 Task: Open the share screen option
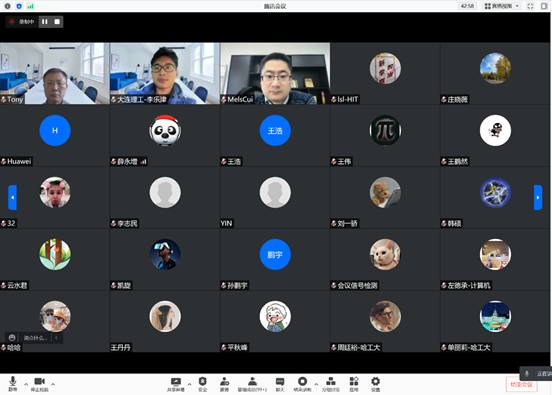click(176, 384)
